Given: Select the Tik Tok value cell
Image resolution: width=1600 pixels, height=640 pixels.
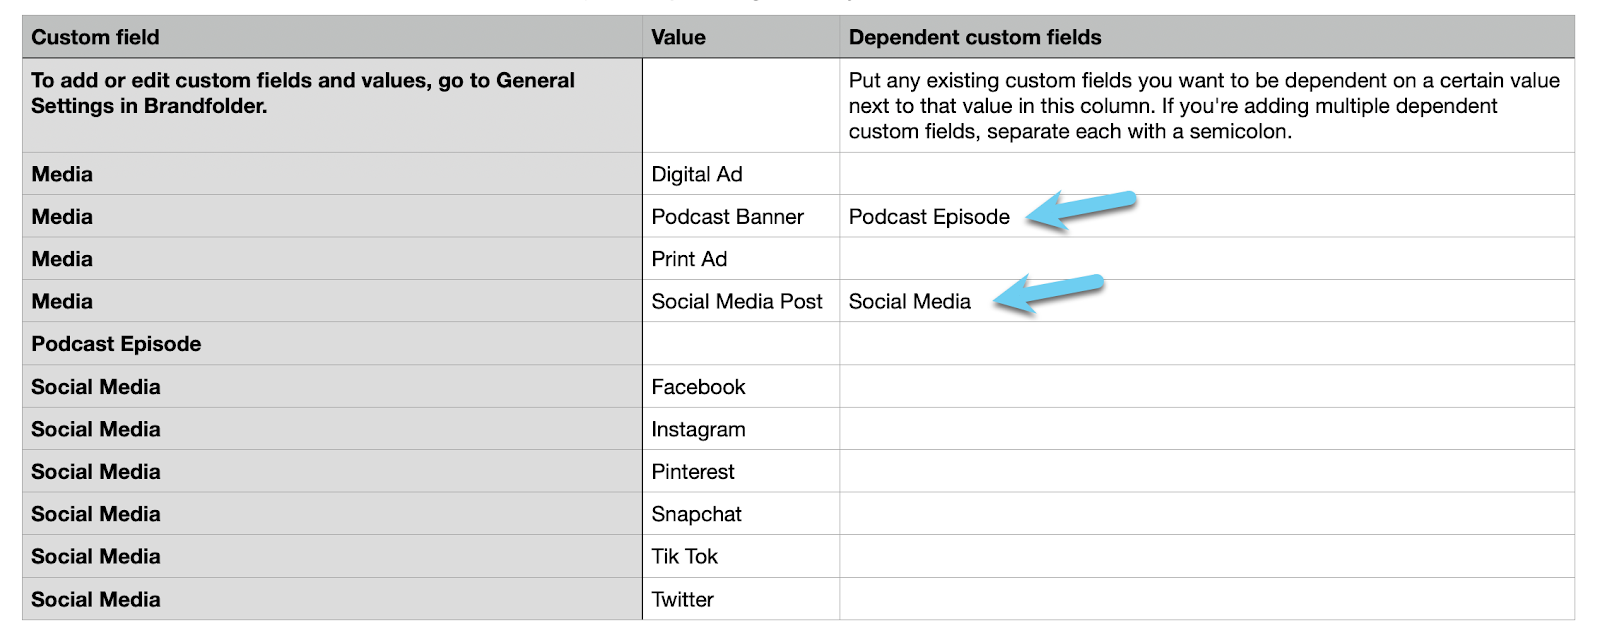Looking at the screenshot, I should (x=741, y=556).
